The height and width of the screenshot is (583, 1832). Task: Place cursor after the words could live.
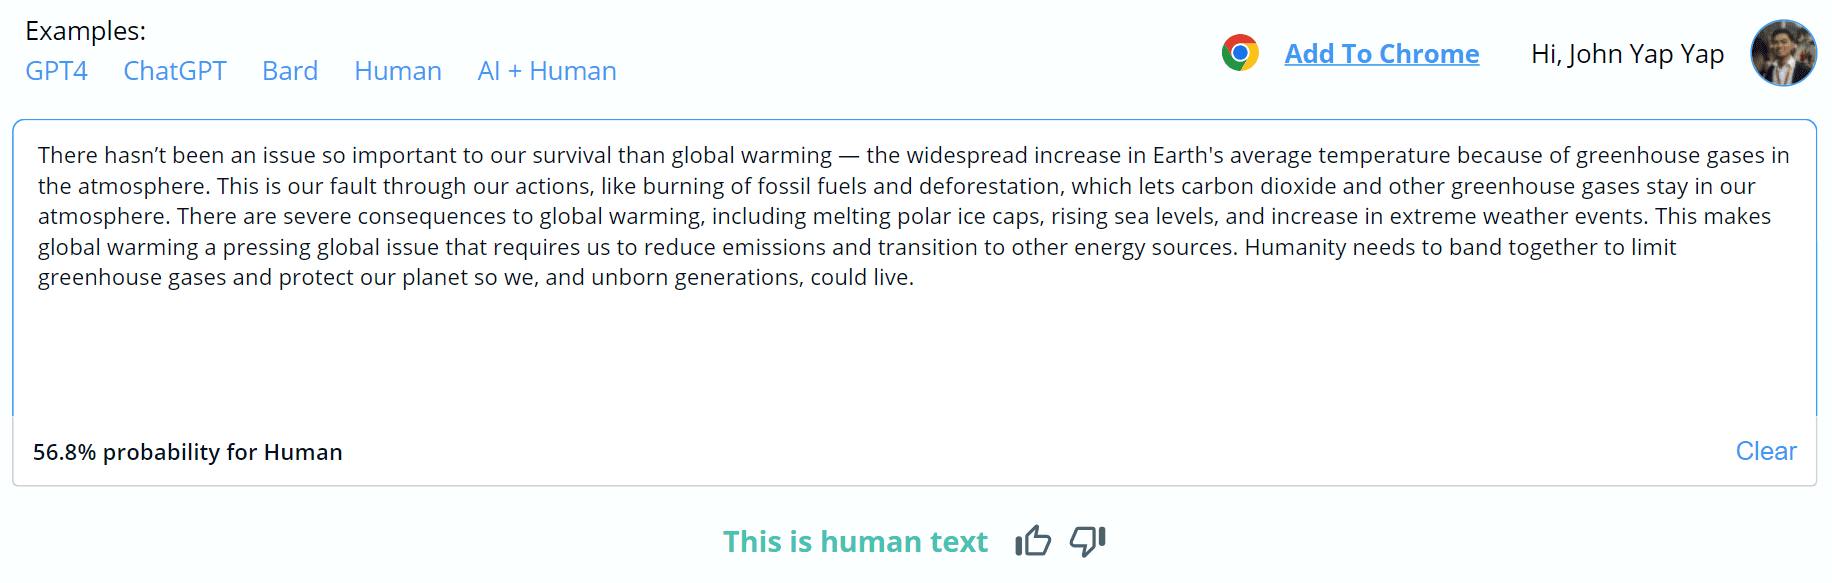pos(915,278)
